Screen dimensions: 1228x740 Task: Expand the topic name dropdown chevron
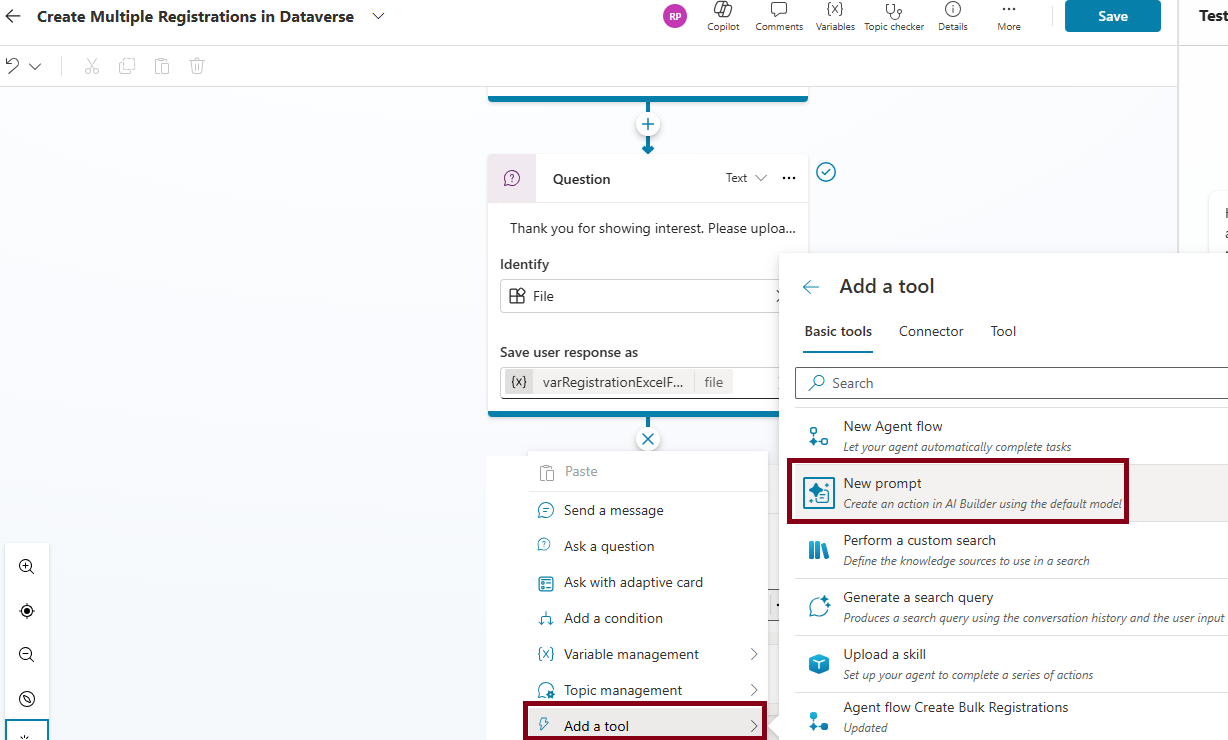pyautogui.click(x=378, y=17)
